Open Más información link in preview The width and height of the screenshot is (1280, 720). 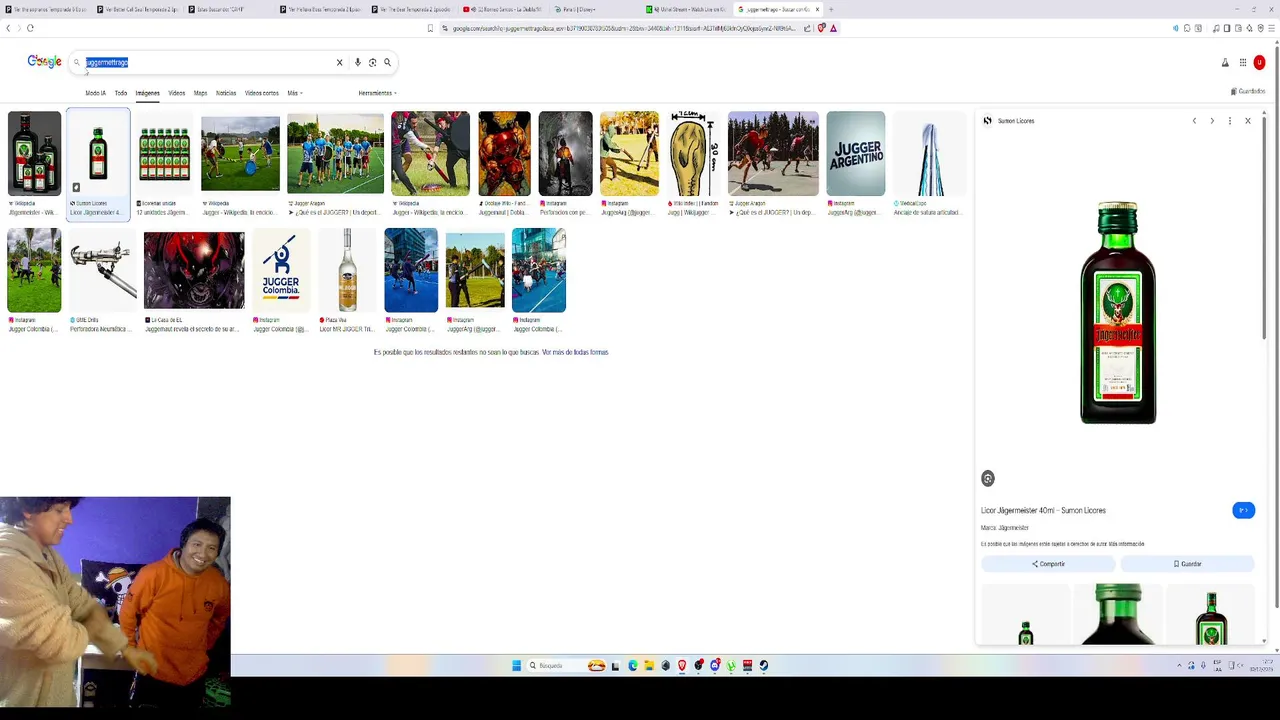pyautogui.click(x=1126, y=544)
